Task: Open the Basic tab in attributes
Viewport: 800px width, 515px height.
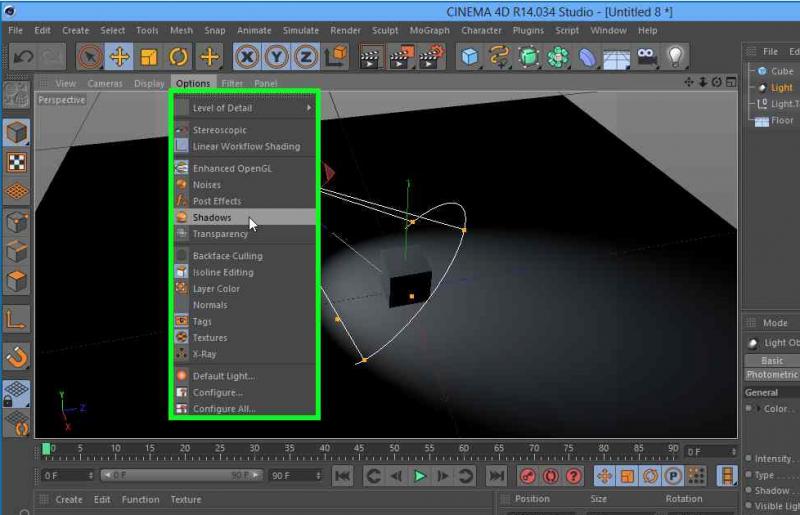Action: tap(772, 360)
